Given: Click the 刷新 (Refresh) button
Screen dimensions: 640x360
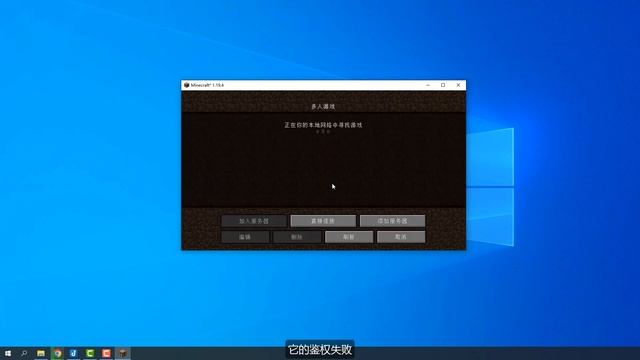Looking at the screenshot, I should pos(349,237).
